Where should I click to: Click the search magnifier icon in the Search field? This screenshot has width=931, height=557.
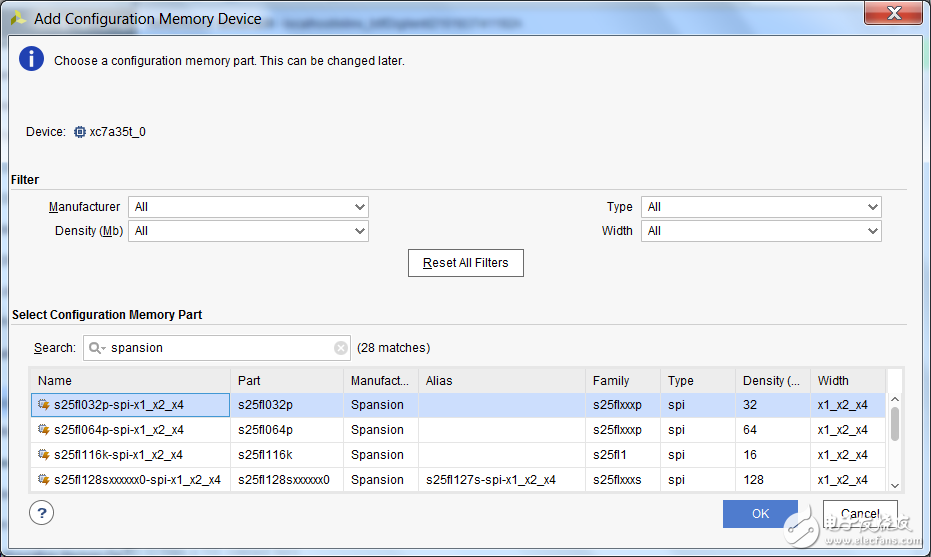pyautogui.click(x=96, y=348)
